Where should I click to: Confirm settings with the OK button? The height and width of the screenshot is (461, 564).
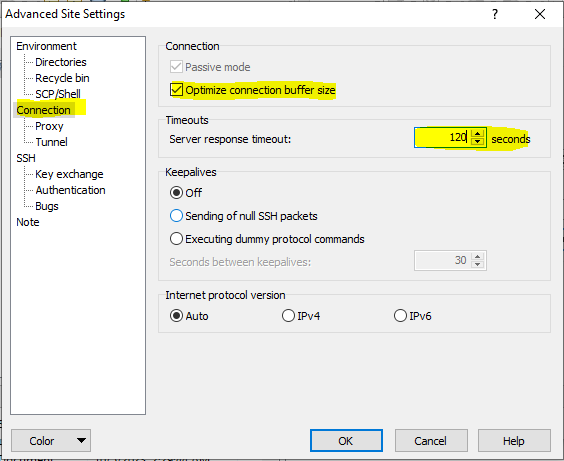(x=346, y=441)
